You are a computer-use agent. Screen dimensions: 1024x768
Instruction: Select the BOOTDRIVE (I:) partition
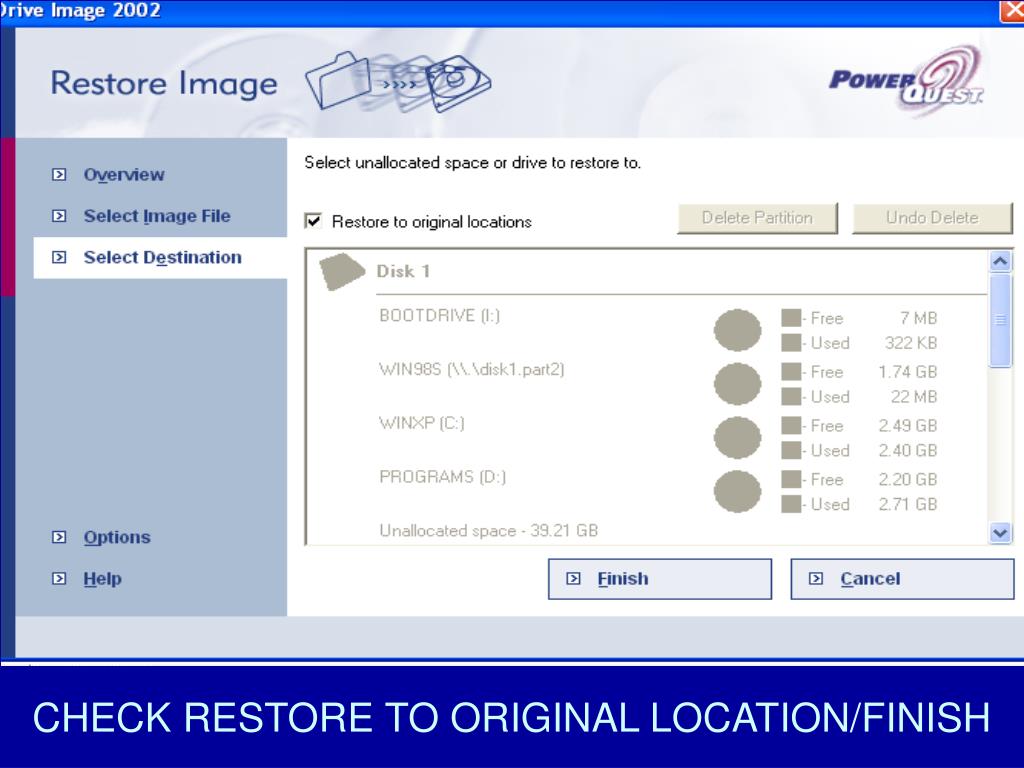tap(440, 315)
